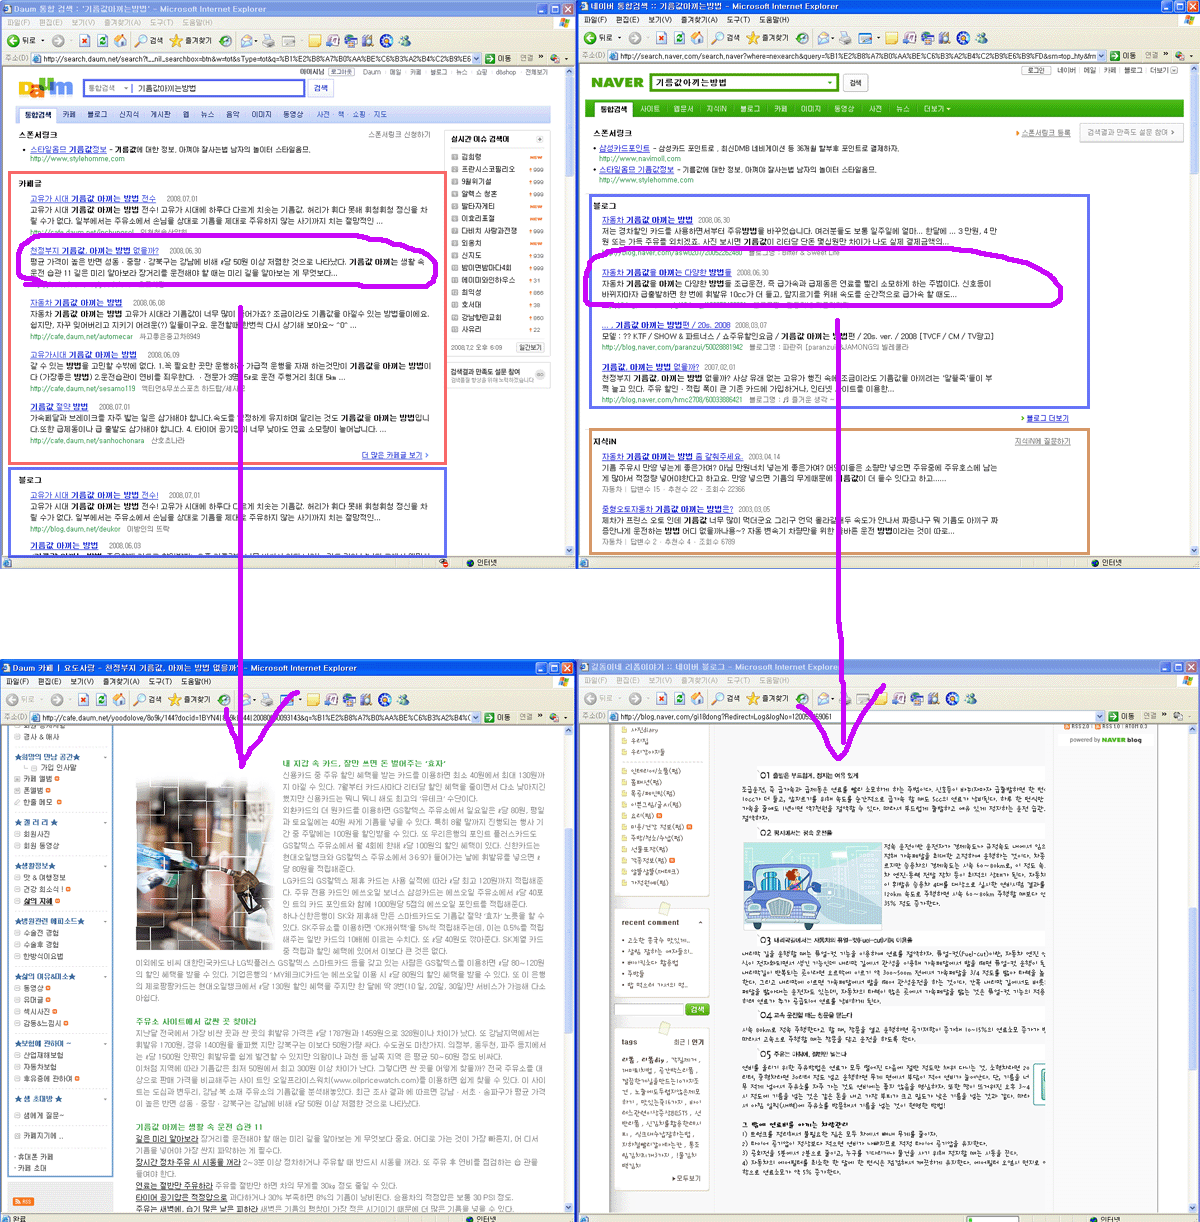The width and height of the screenshot is (1200, 1222).
Task: Open address bar dropdown in Daum search window
Action: (x=476, y=58)
